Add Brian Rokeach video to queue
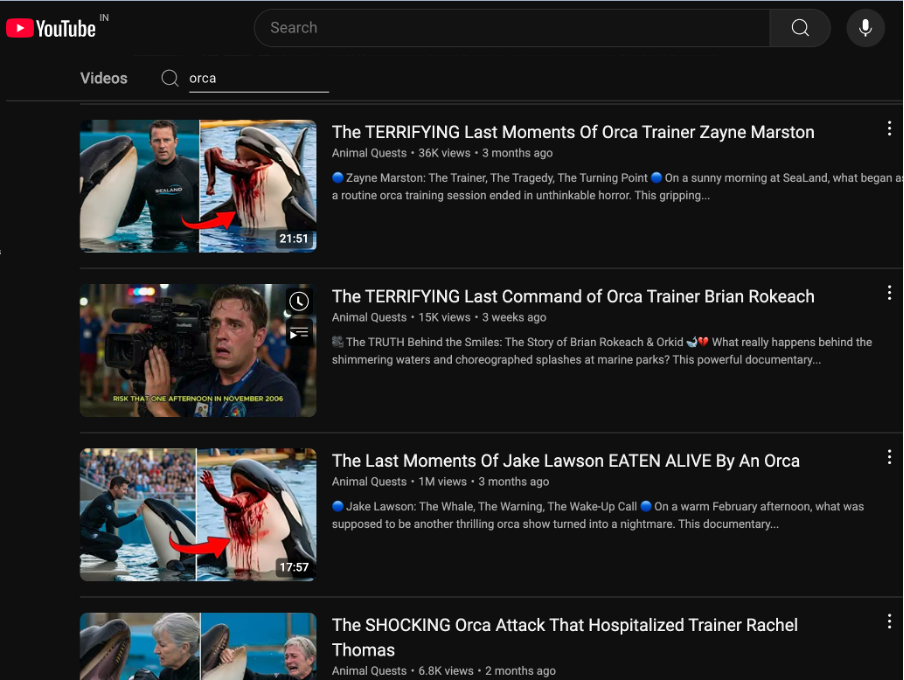The height and width of the screenshot is (680, 904). tap(299, 333)
